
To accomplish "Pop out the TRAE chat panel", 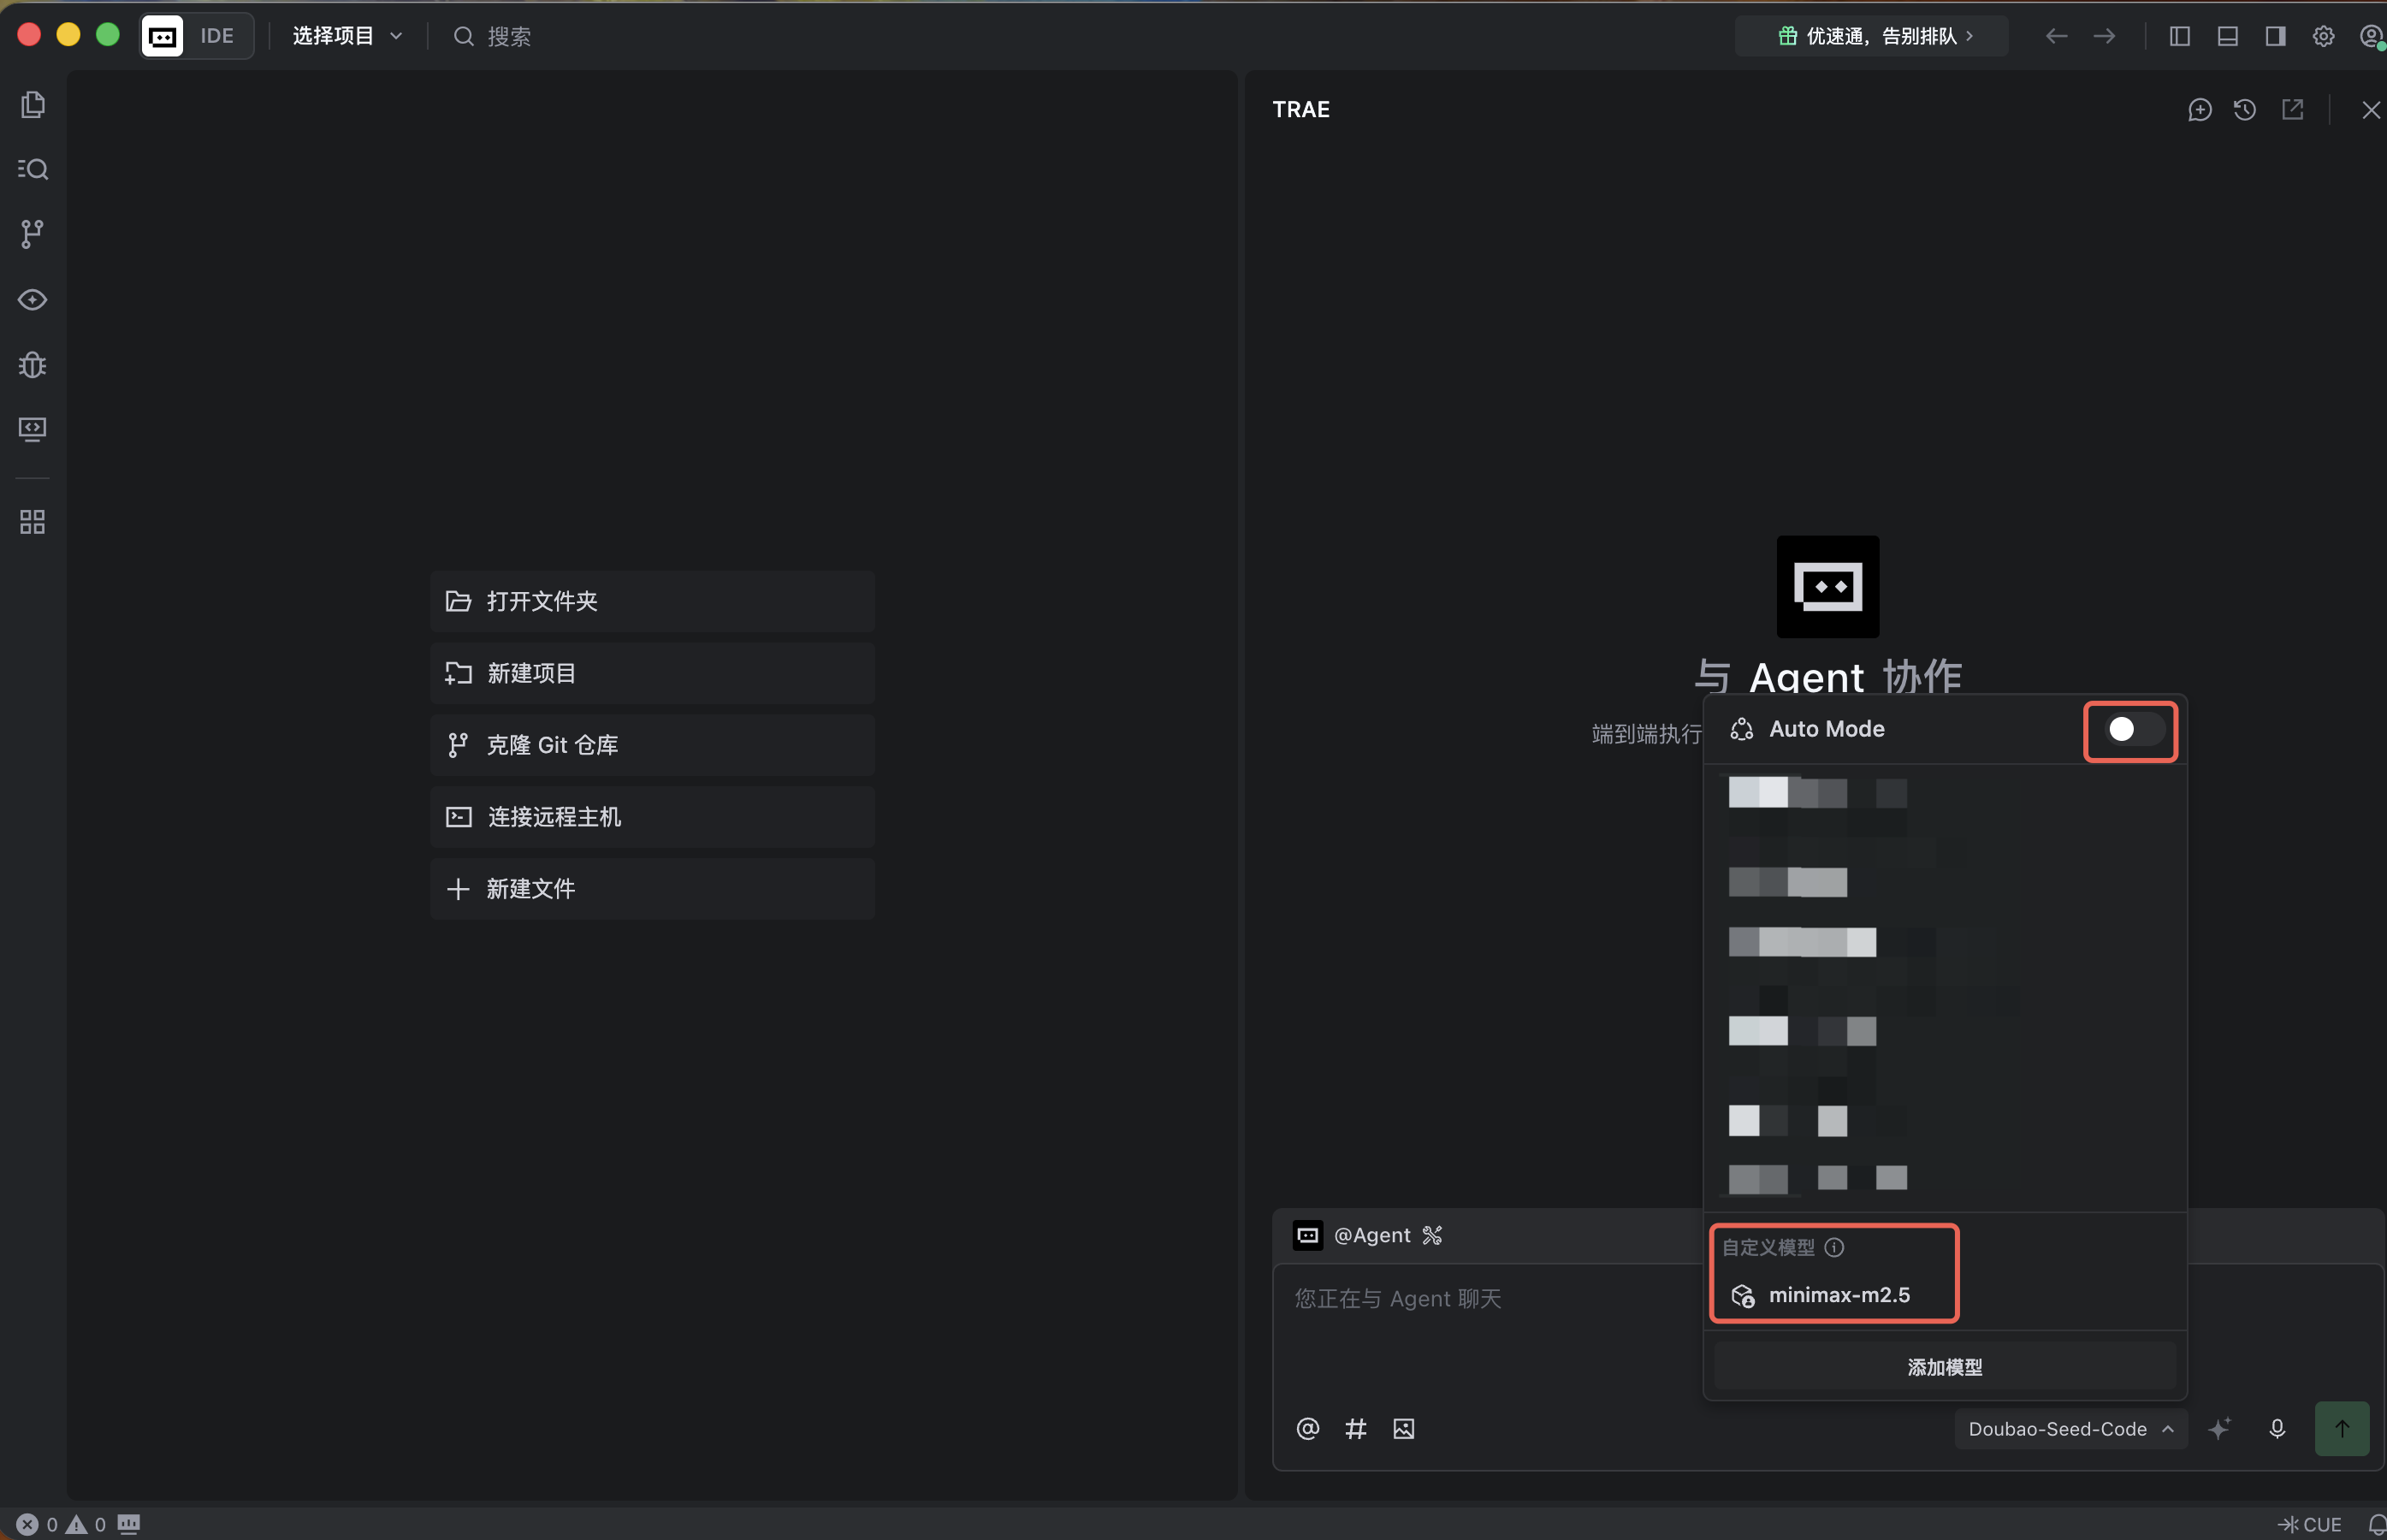I will point(2293,110).
